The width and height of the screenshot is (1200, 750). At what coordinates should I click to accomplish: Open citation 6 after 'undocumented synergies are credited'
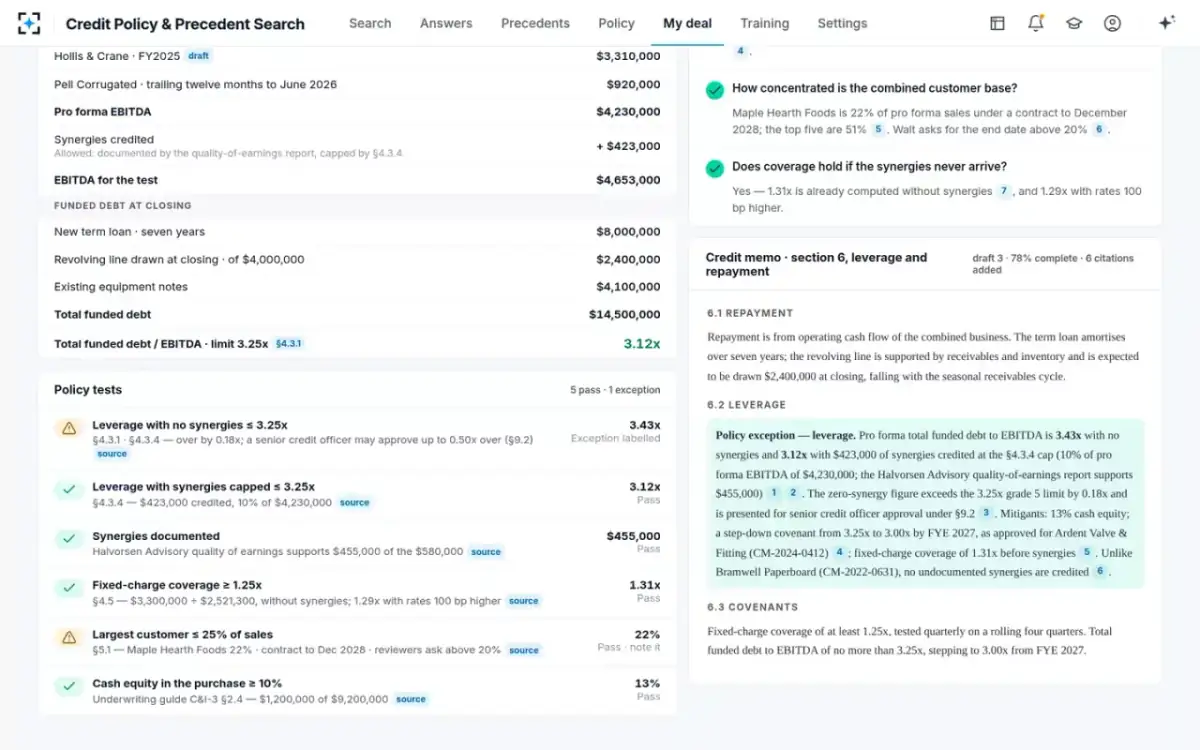pyautogui.click(x=1100, y=572)
